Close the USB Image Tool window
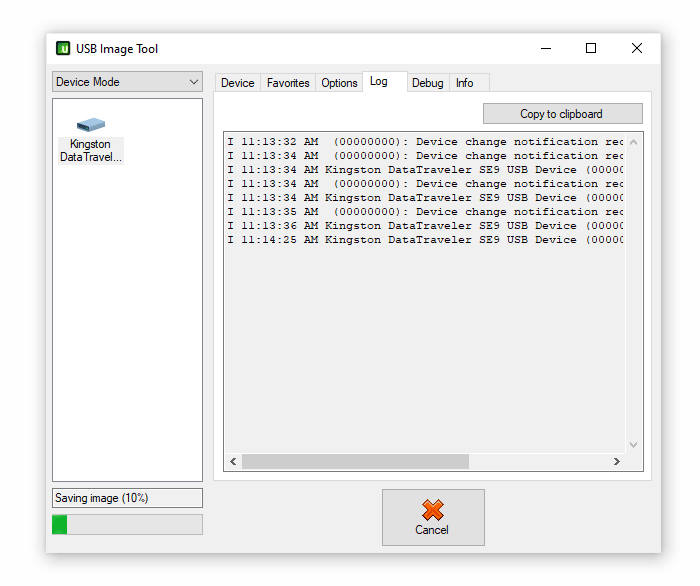 coord(637,48)
